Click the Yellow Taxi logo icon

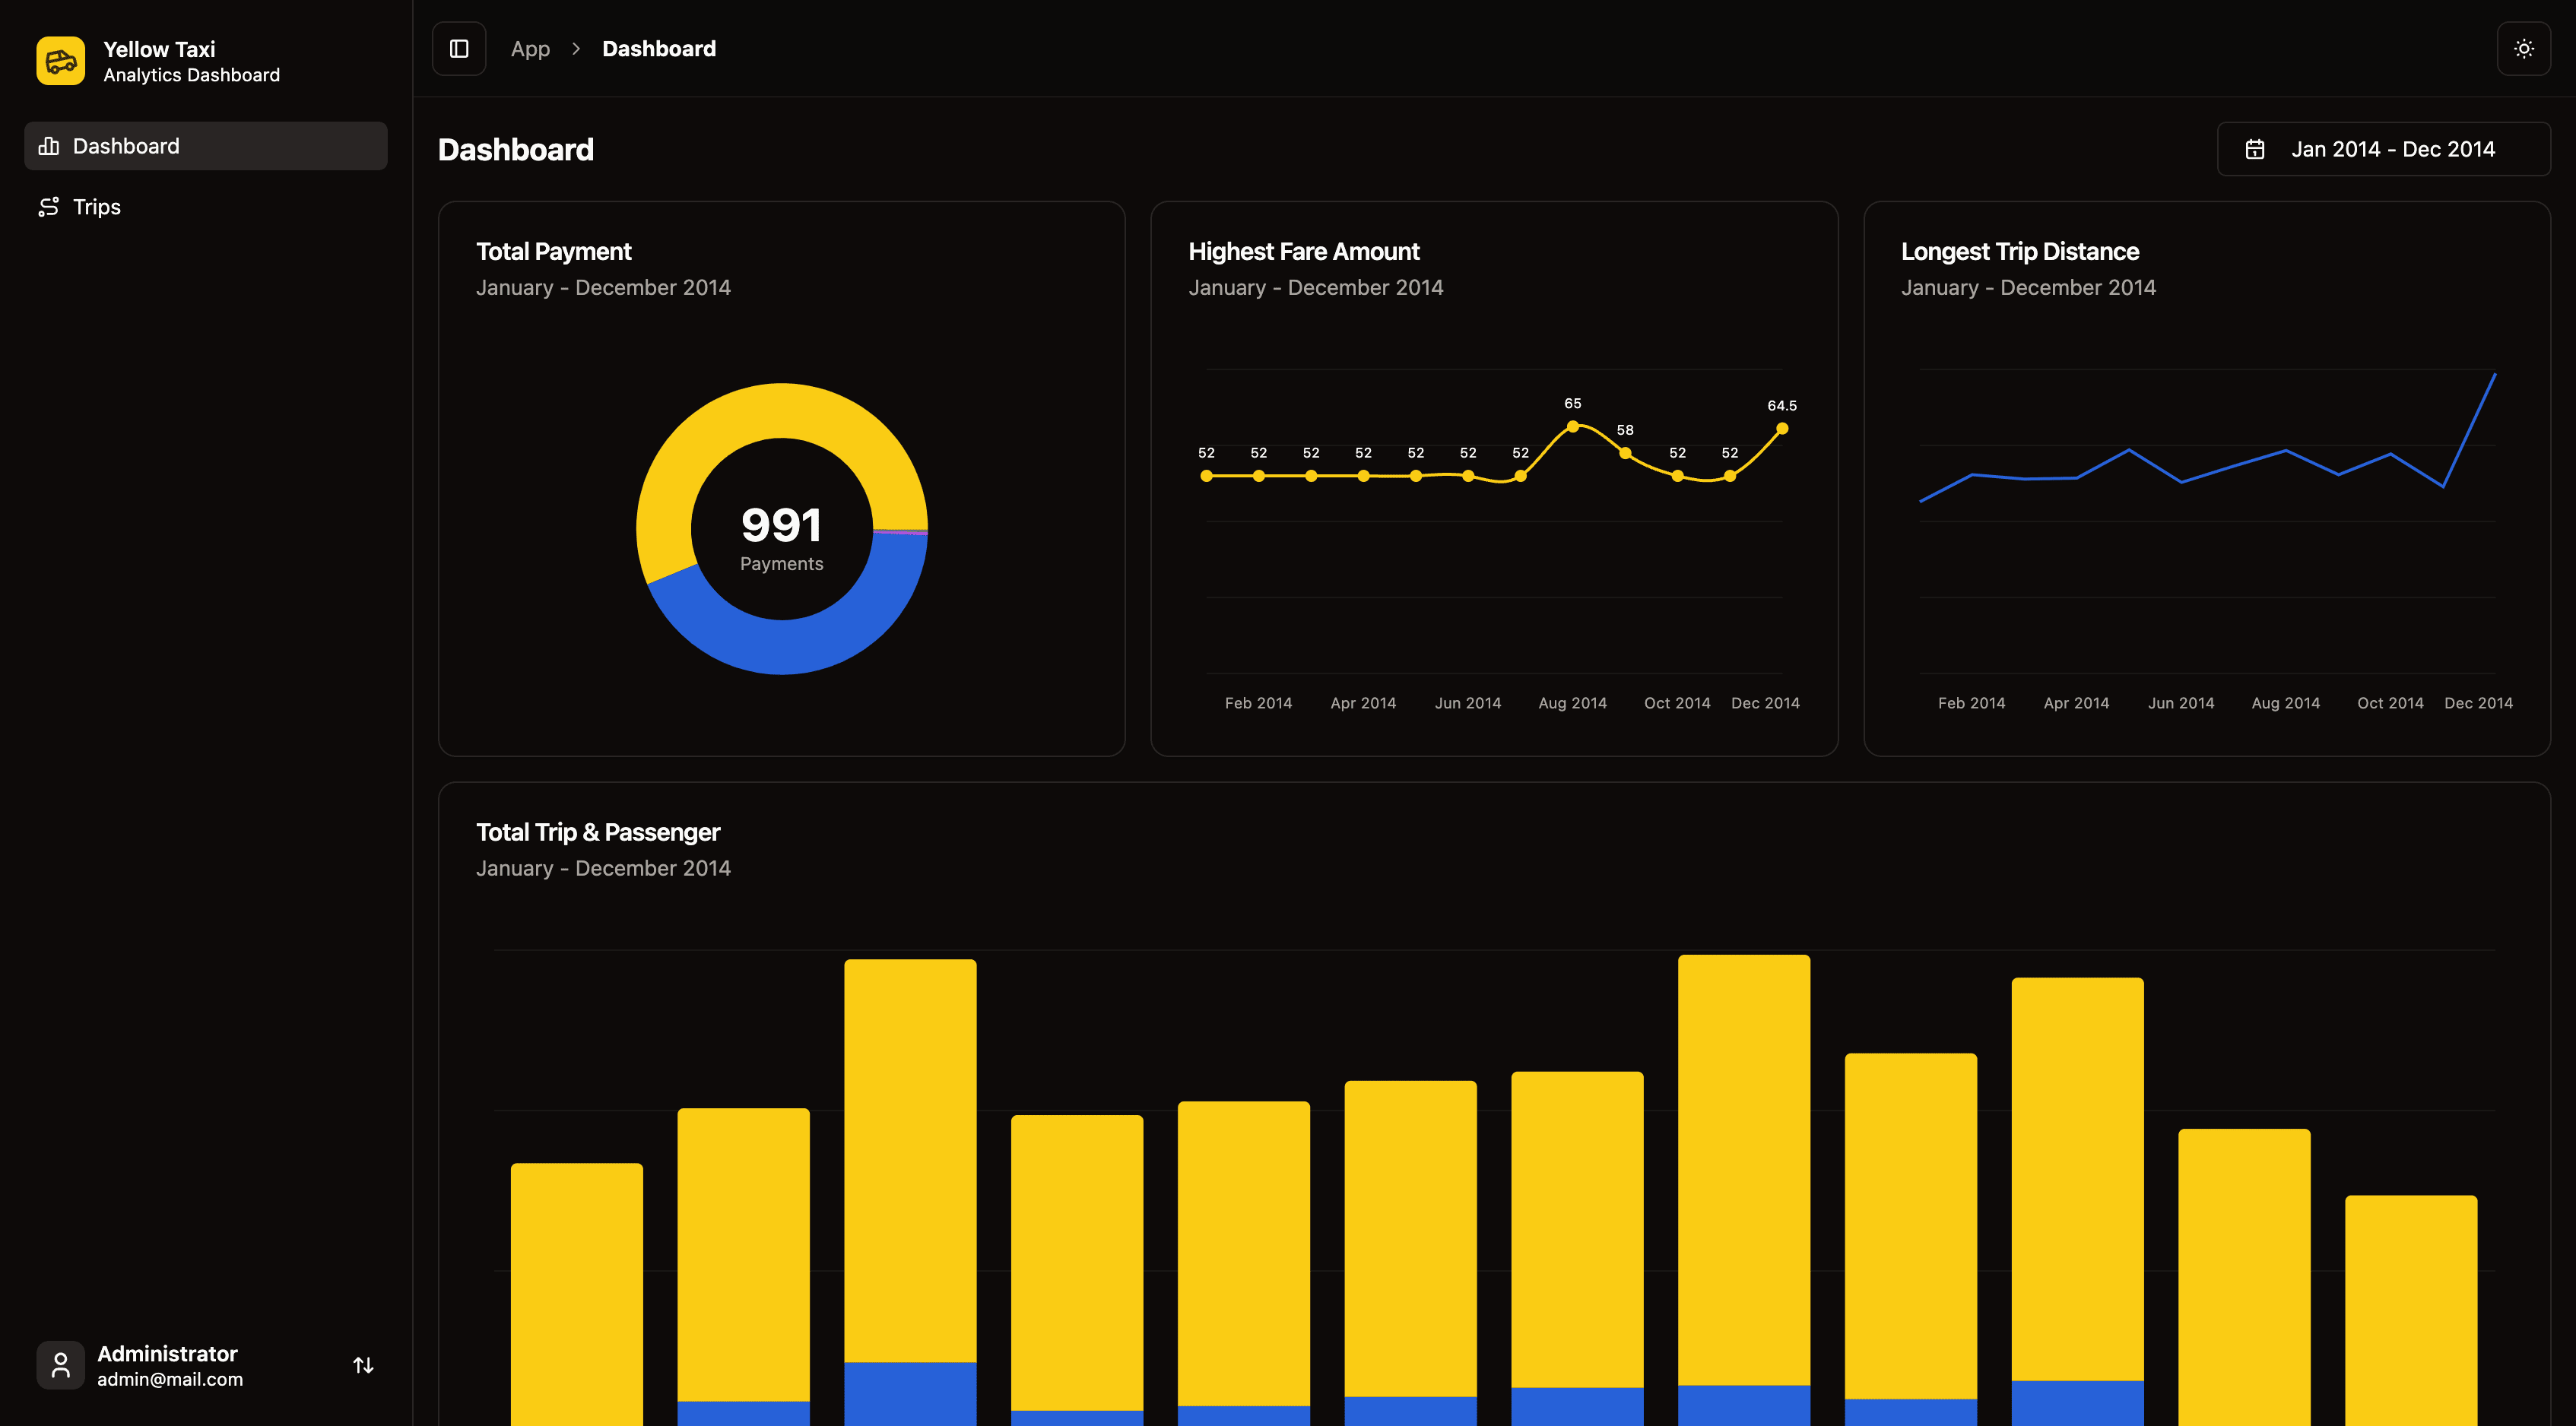61,61
